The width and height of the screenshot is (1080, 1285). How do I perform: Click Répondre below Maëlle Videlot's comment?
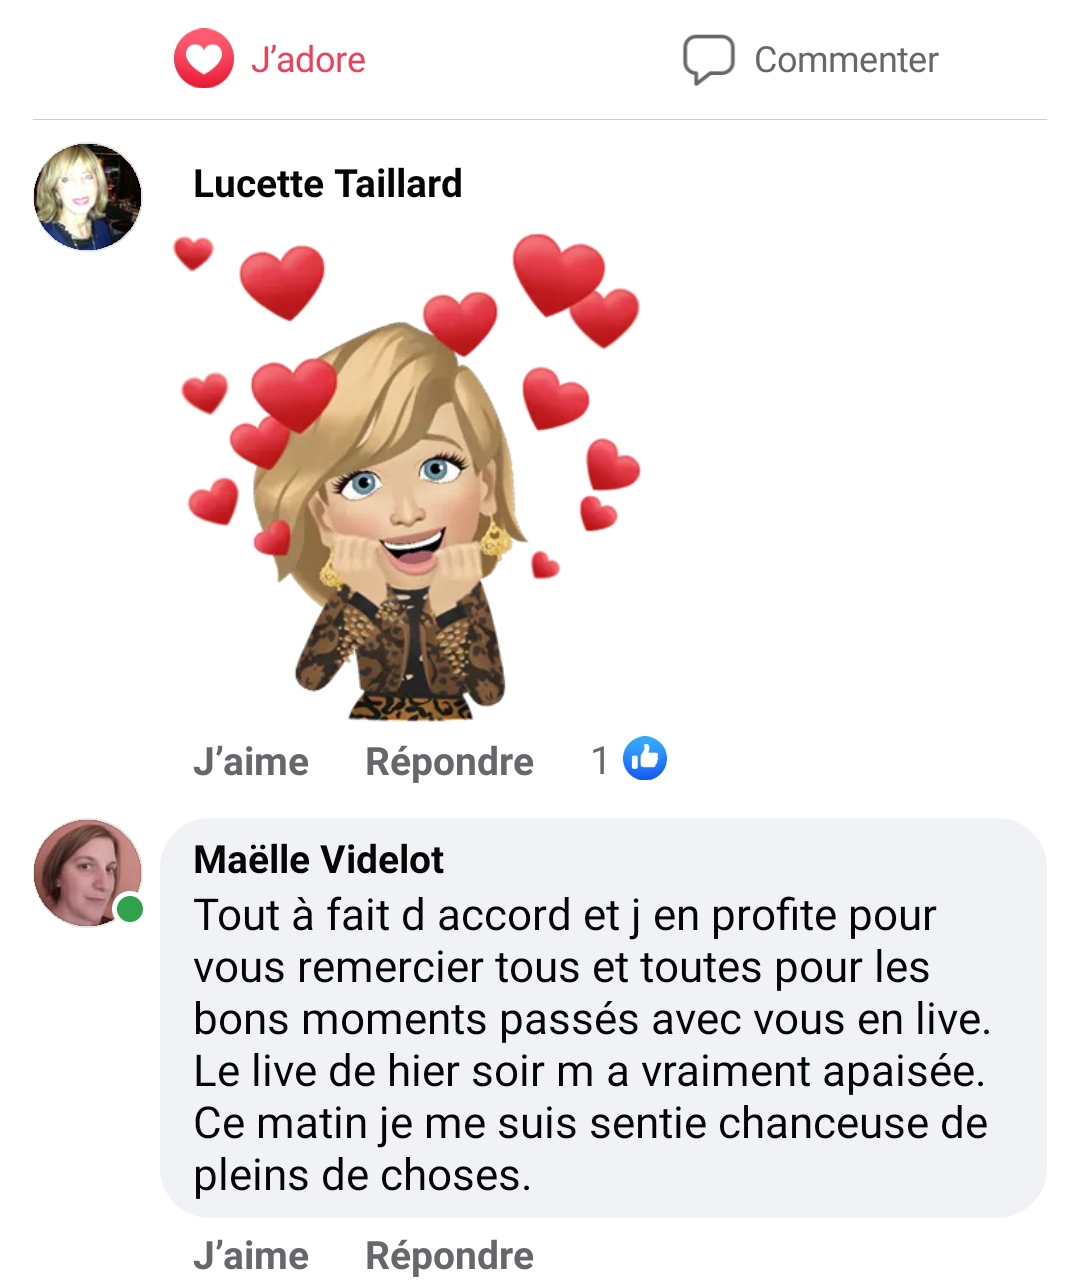449,1256
